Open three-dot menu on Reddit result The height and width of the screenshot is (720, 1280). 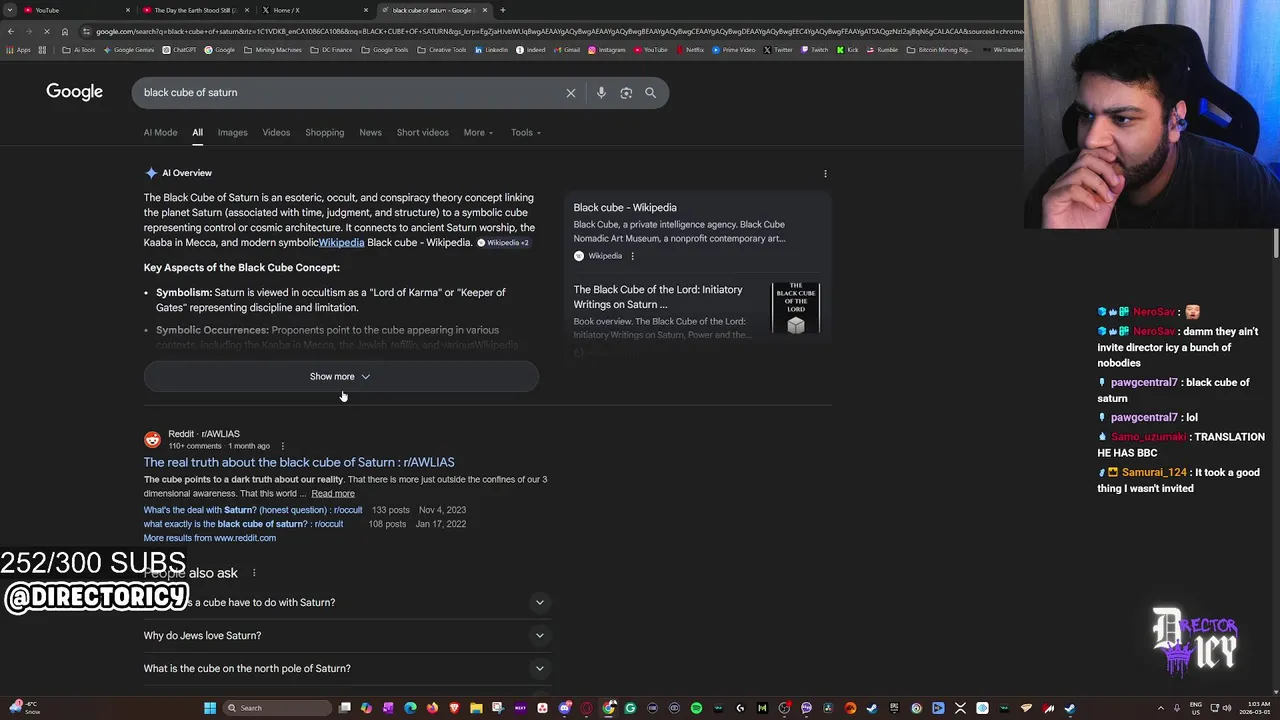282,446
